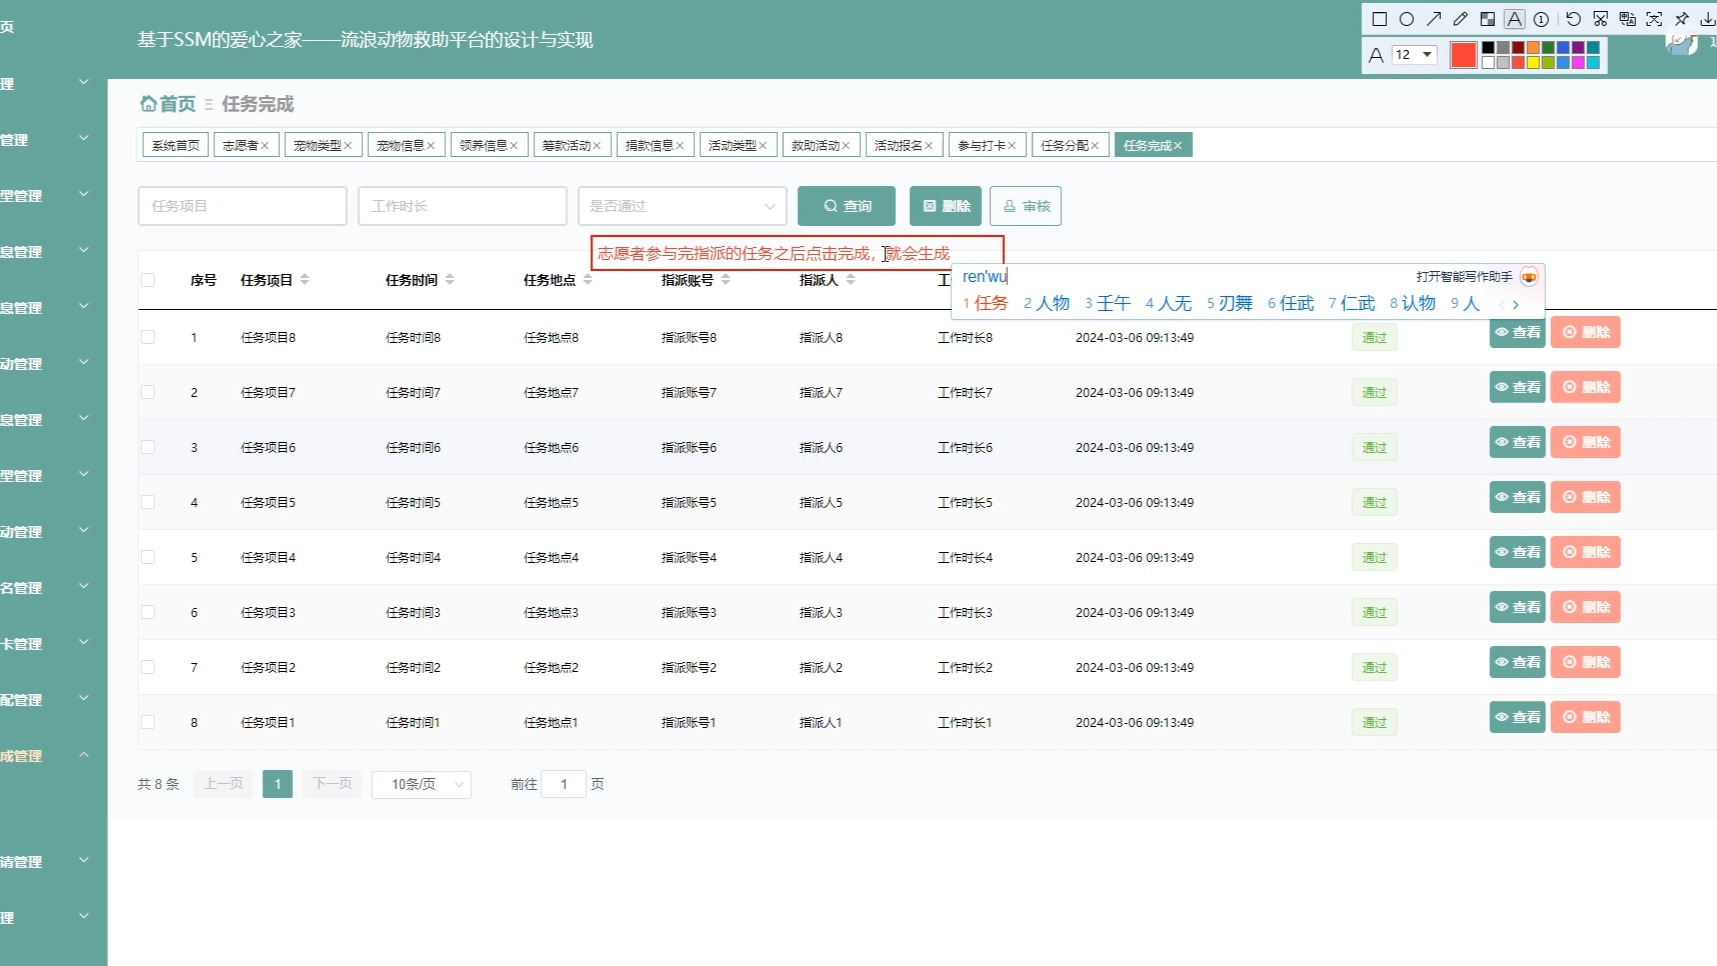The height and width of the screenshot is (966, 1717).
Task: Check the row for 任务项目5
Action: pyautogui.click(x=148, y=502)
